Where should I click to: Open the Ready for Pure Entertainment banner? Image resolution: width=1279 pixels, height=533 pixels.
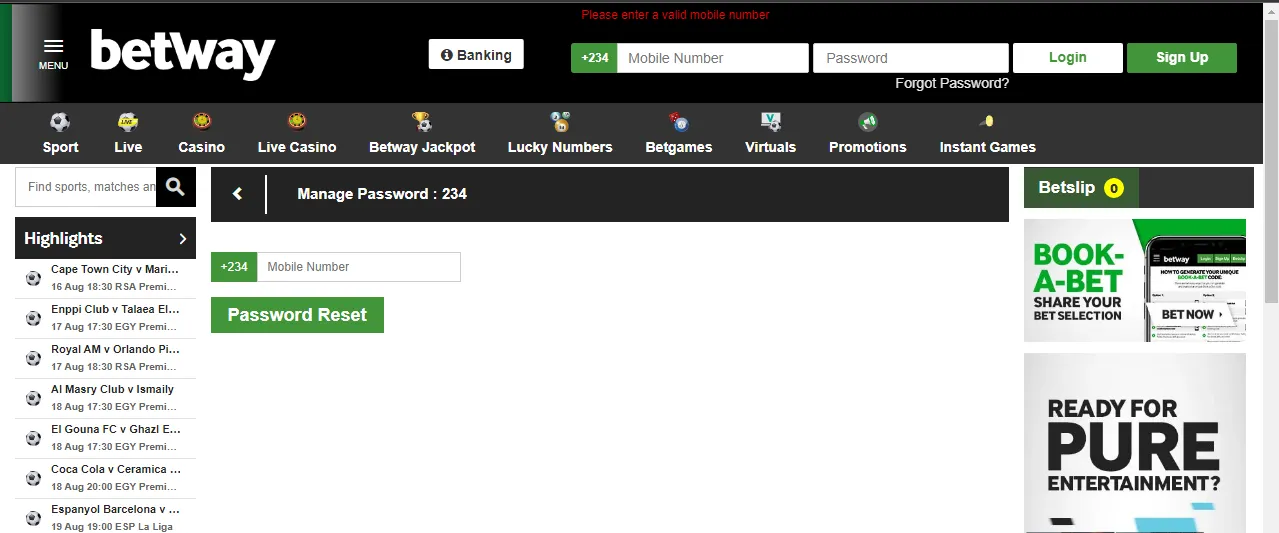[x=1135, y=443]
